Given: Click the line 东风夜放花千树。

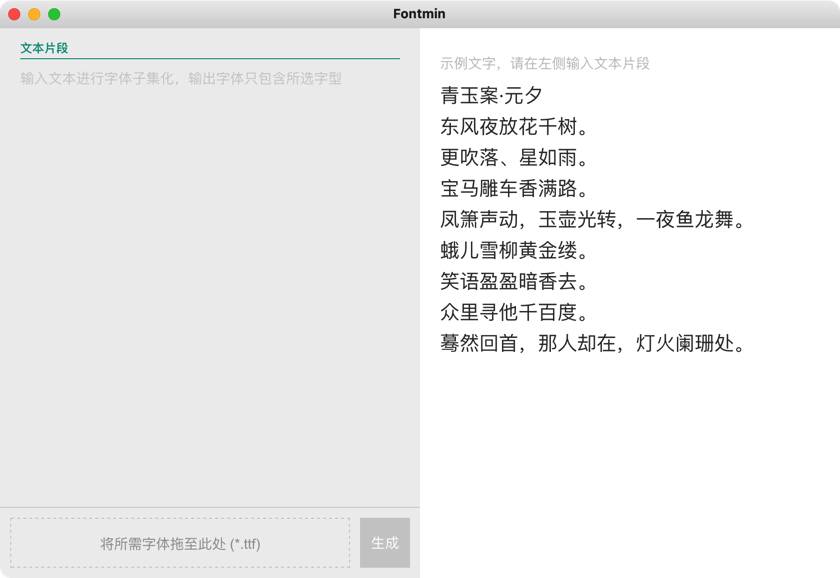Looking at the screenshot, I should pos(514,127).
